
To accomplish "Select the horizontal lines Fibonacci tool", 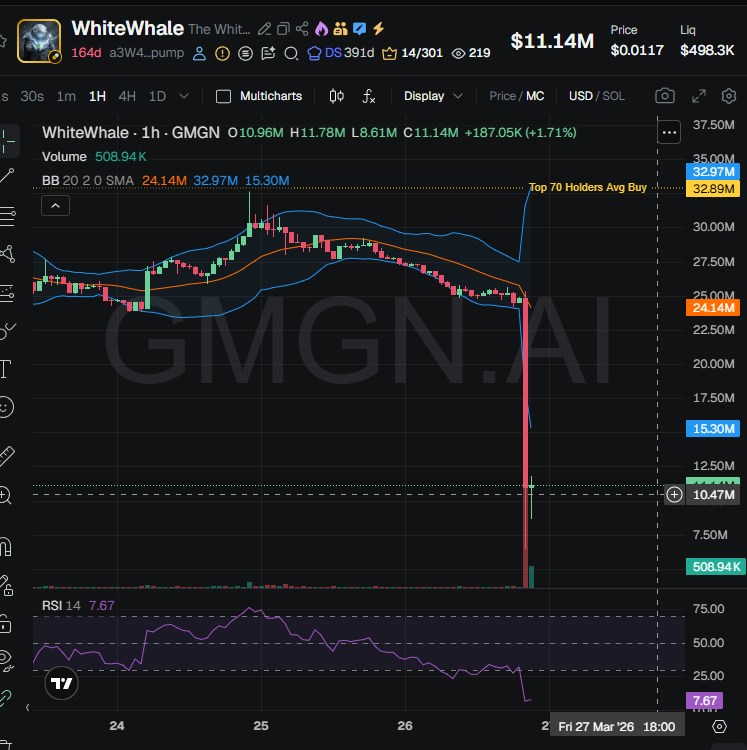I will tap(8, 216).
